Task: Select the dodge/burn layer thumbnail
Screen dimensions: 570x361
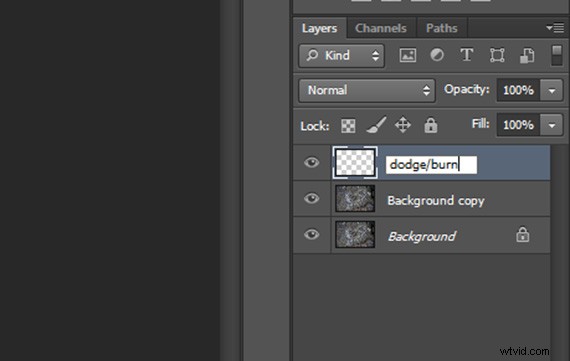Action: [x=355, y=163]
